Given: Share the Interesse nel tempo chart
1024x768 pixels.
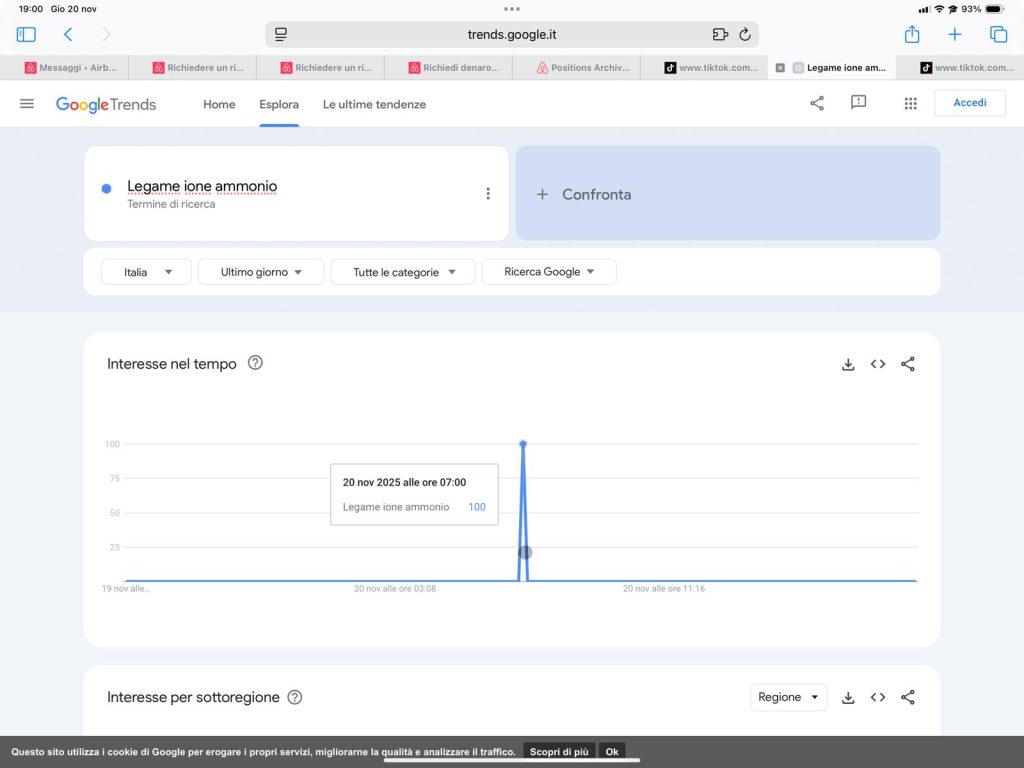Looking at the screenshot, I should [908, 364].
